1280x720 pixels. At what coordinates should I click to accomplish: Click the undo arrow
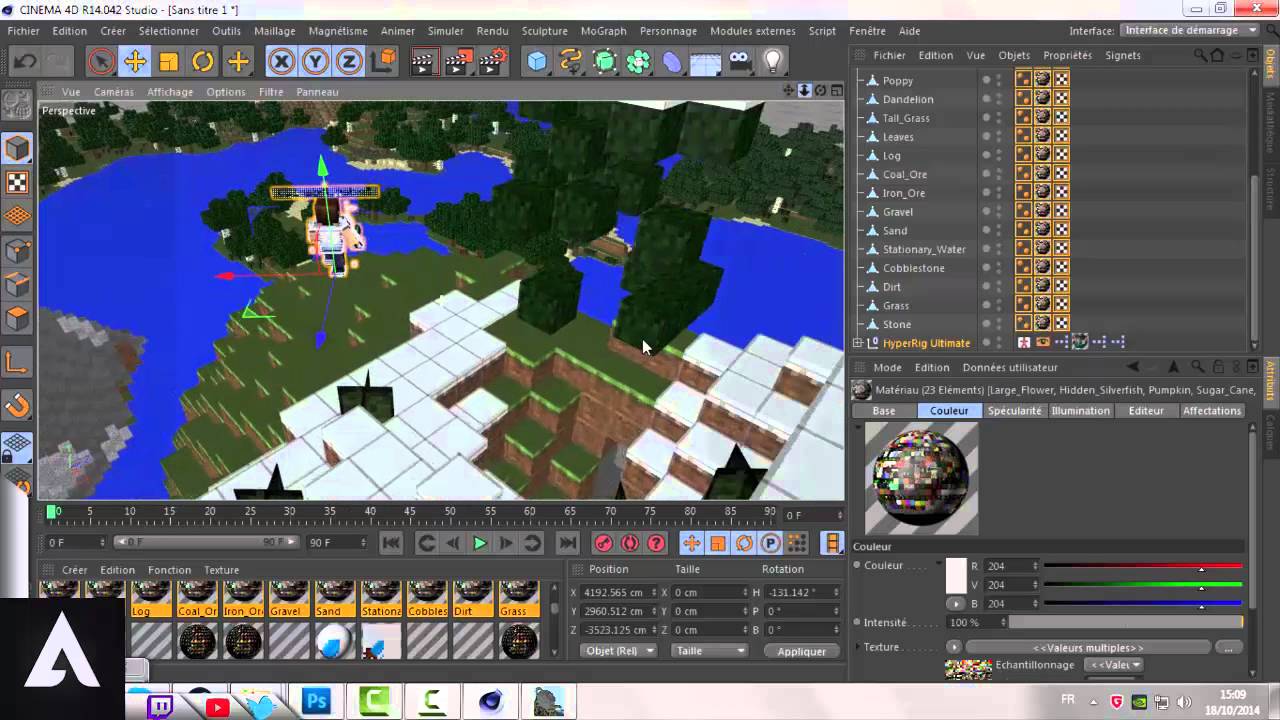click(24, 62)
